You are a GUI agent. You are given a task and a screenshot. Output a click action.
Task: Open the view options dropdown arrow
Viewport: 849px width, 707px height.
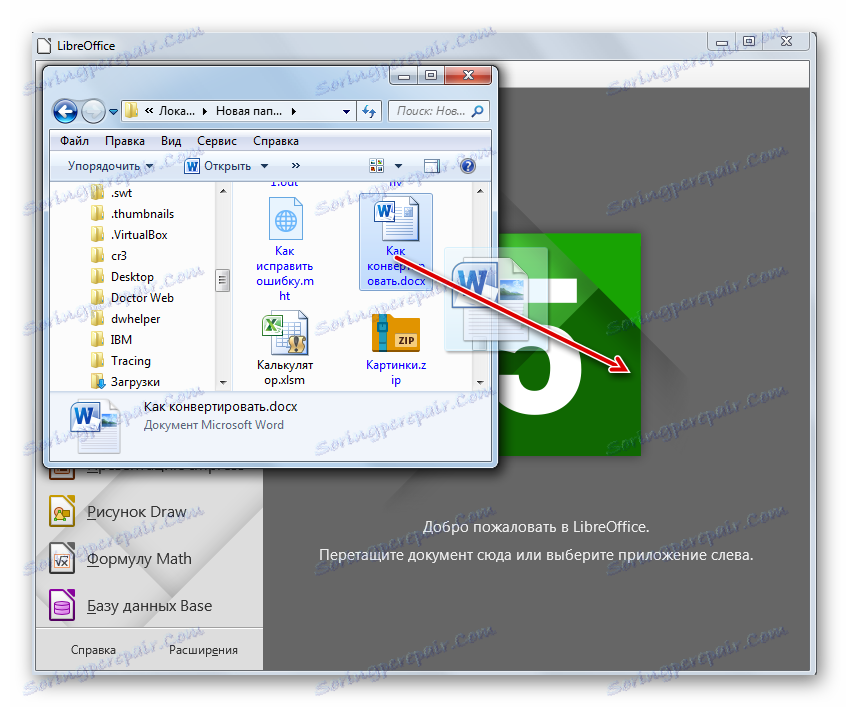coord(399,166)
